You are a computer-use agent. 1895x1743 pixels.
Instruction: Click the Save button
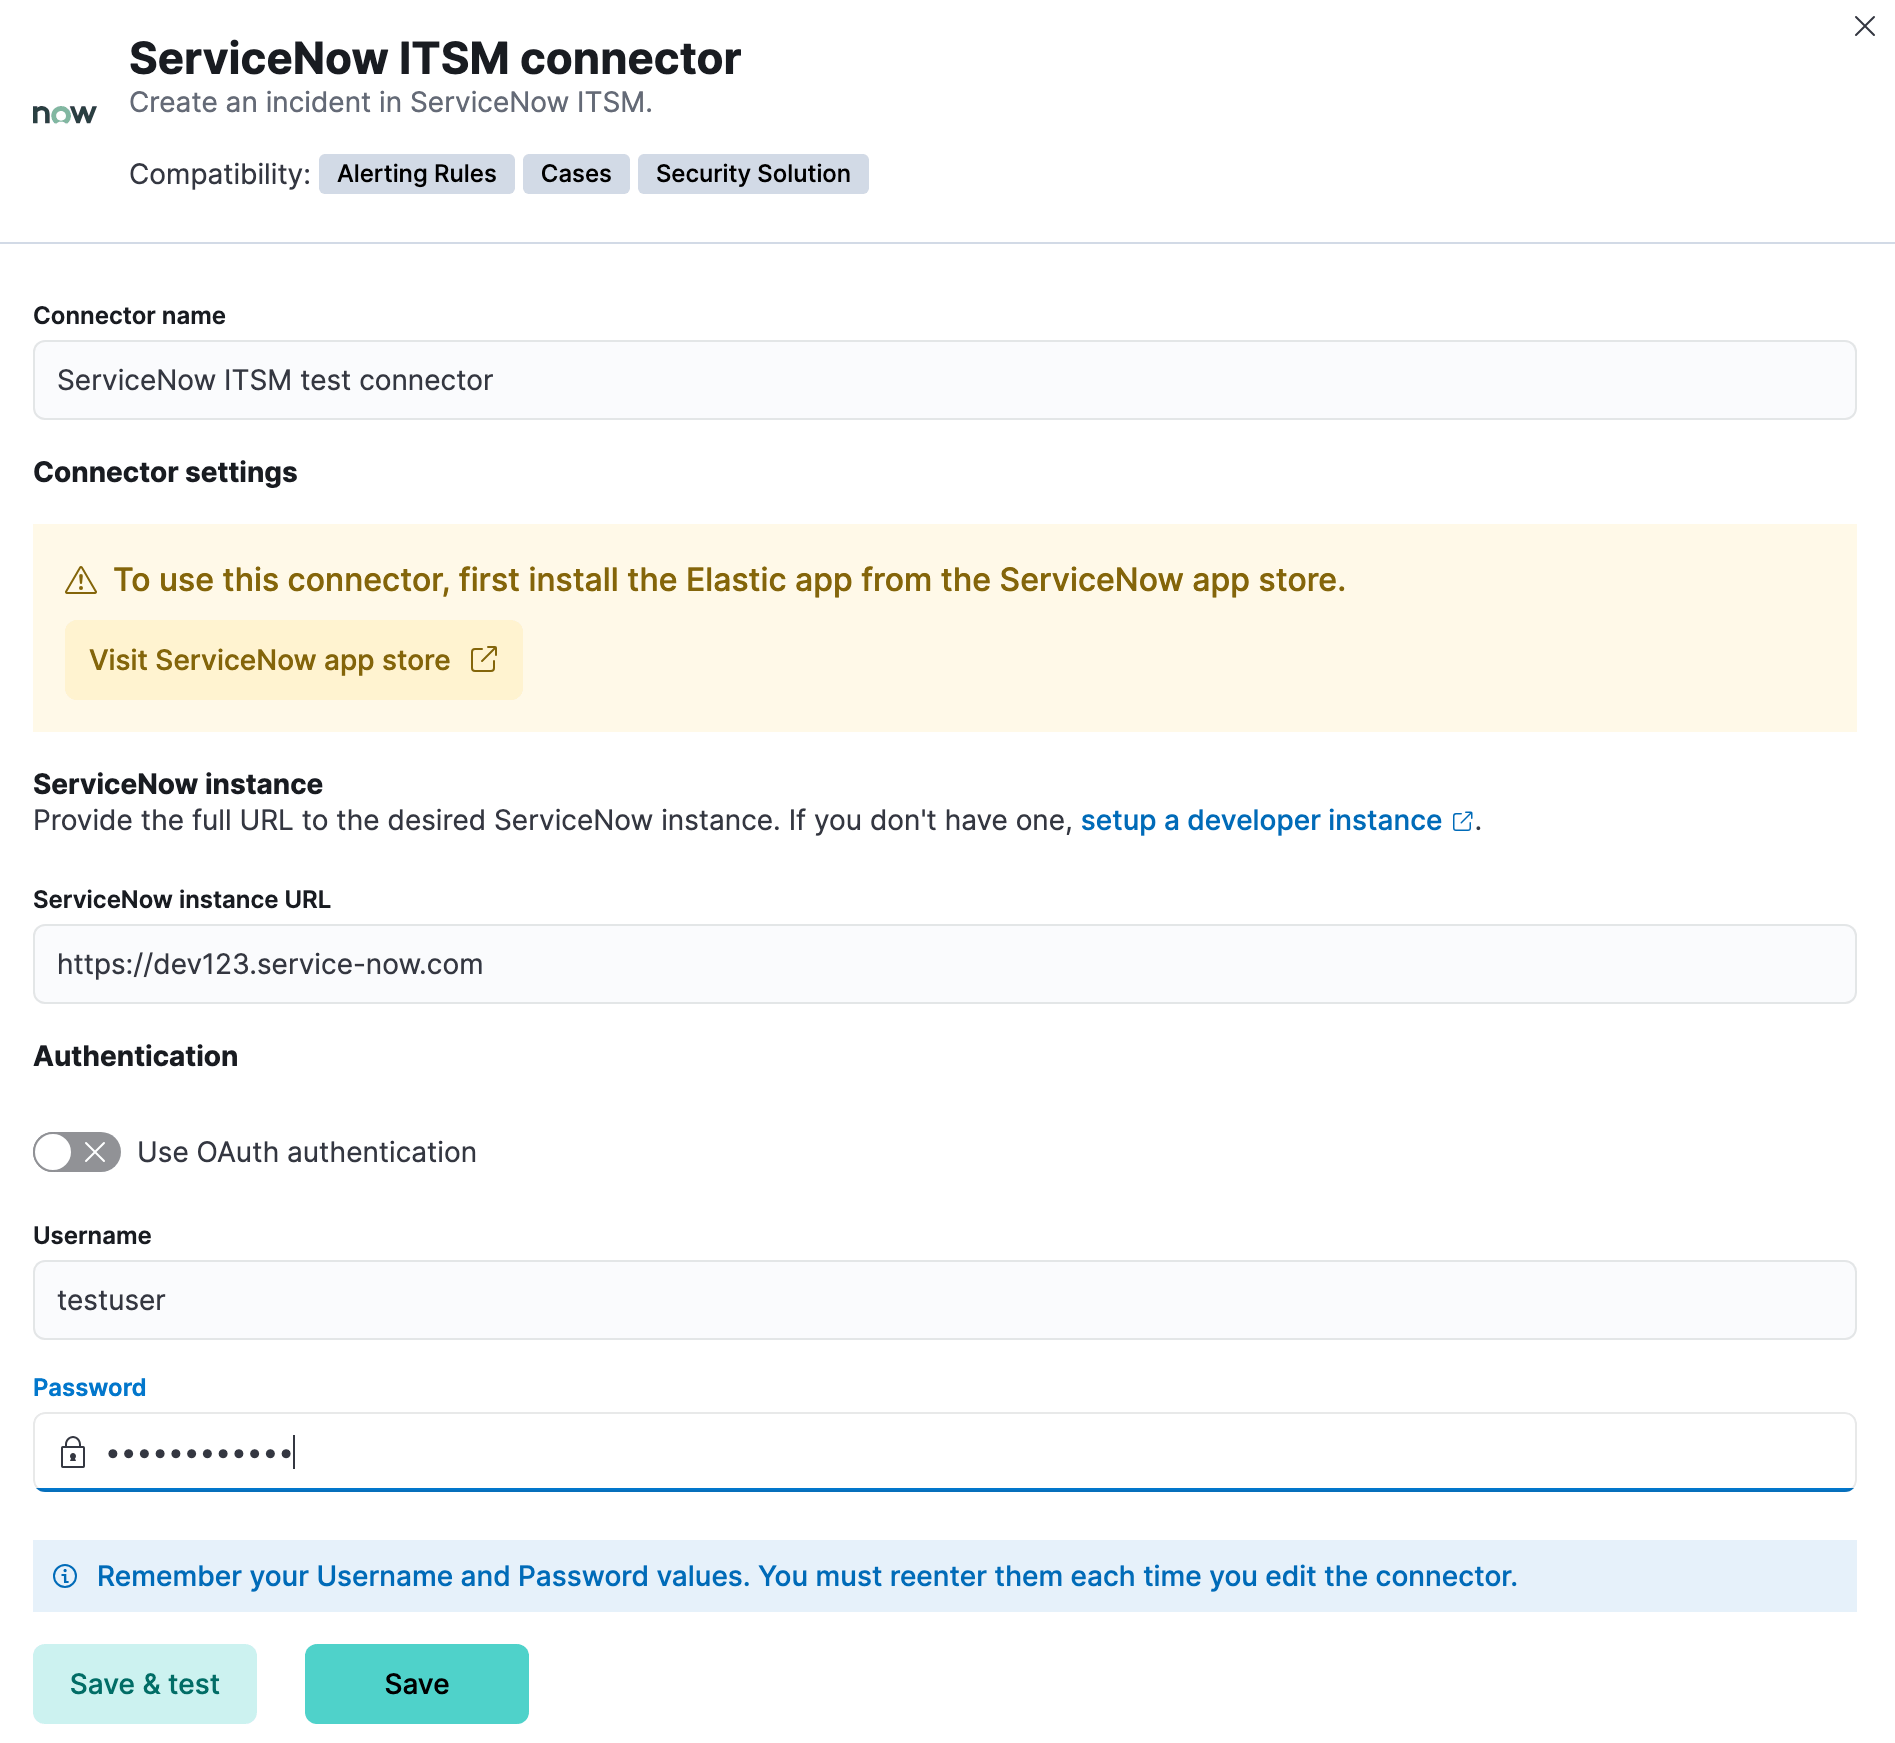416,1683
